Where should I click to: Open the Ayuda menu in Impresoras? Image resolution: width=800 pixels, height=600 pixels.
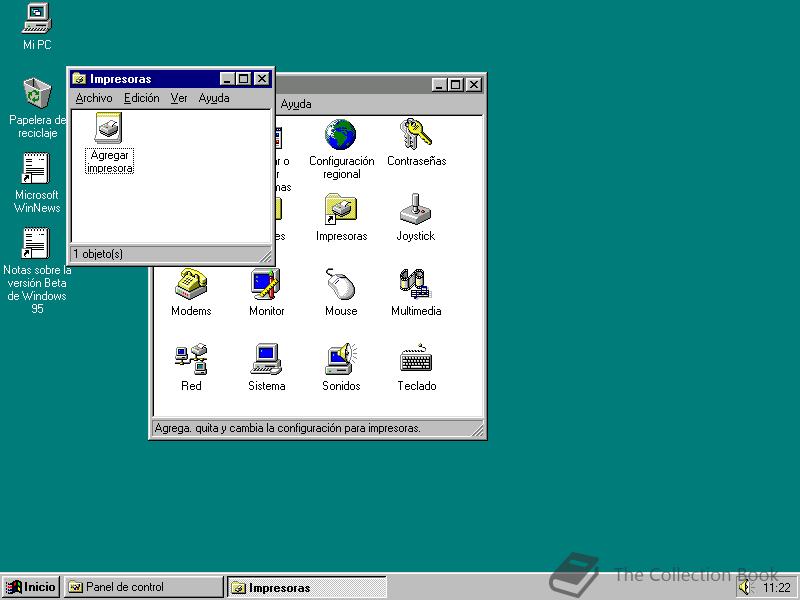pos(214,98)
